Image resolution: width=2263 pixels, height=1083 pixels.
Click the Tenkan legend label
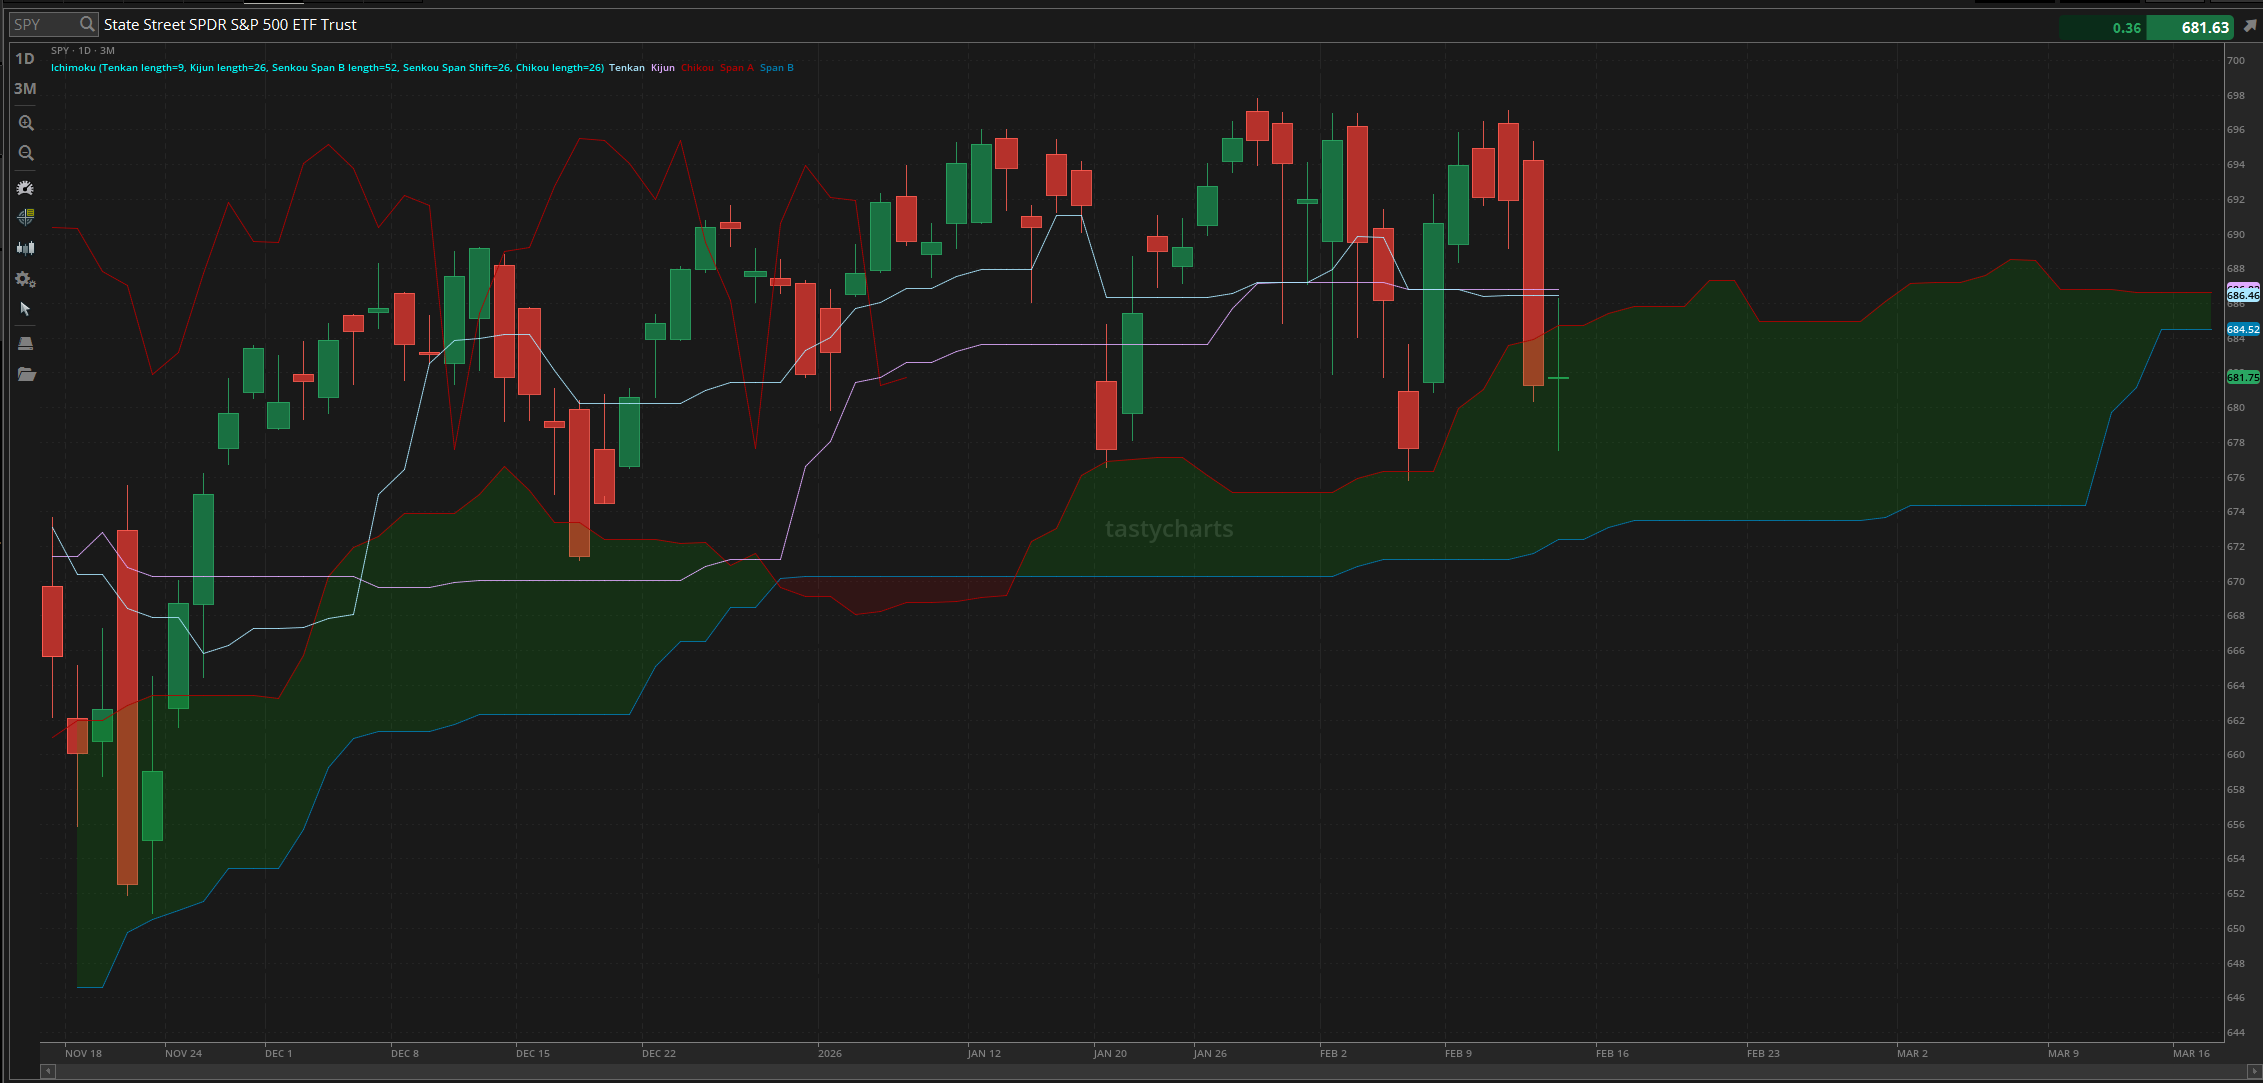[x=627, y=68]
